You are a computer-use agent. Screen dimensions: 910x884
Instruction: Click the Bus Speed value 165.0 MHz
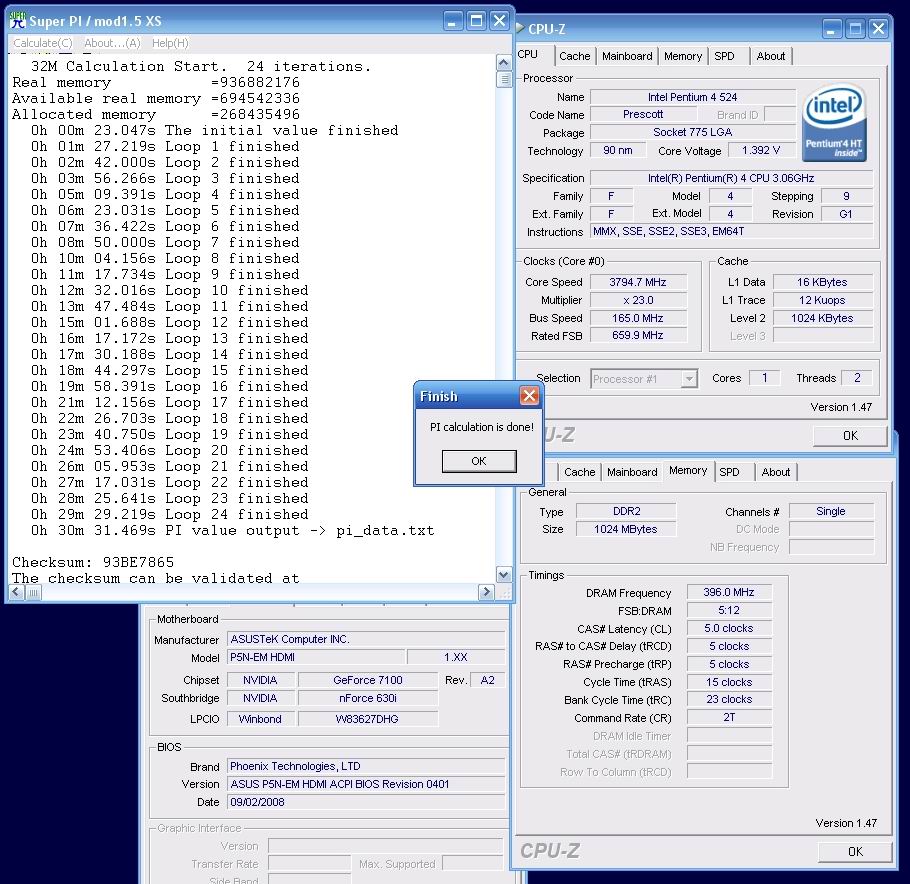click(x=638, y=318)
